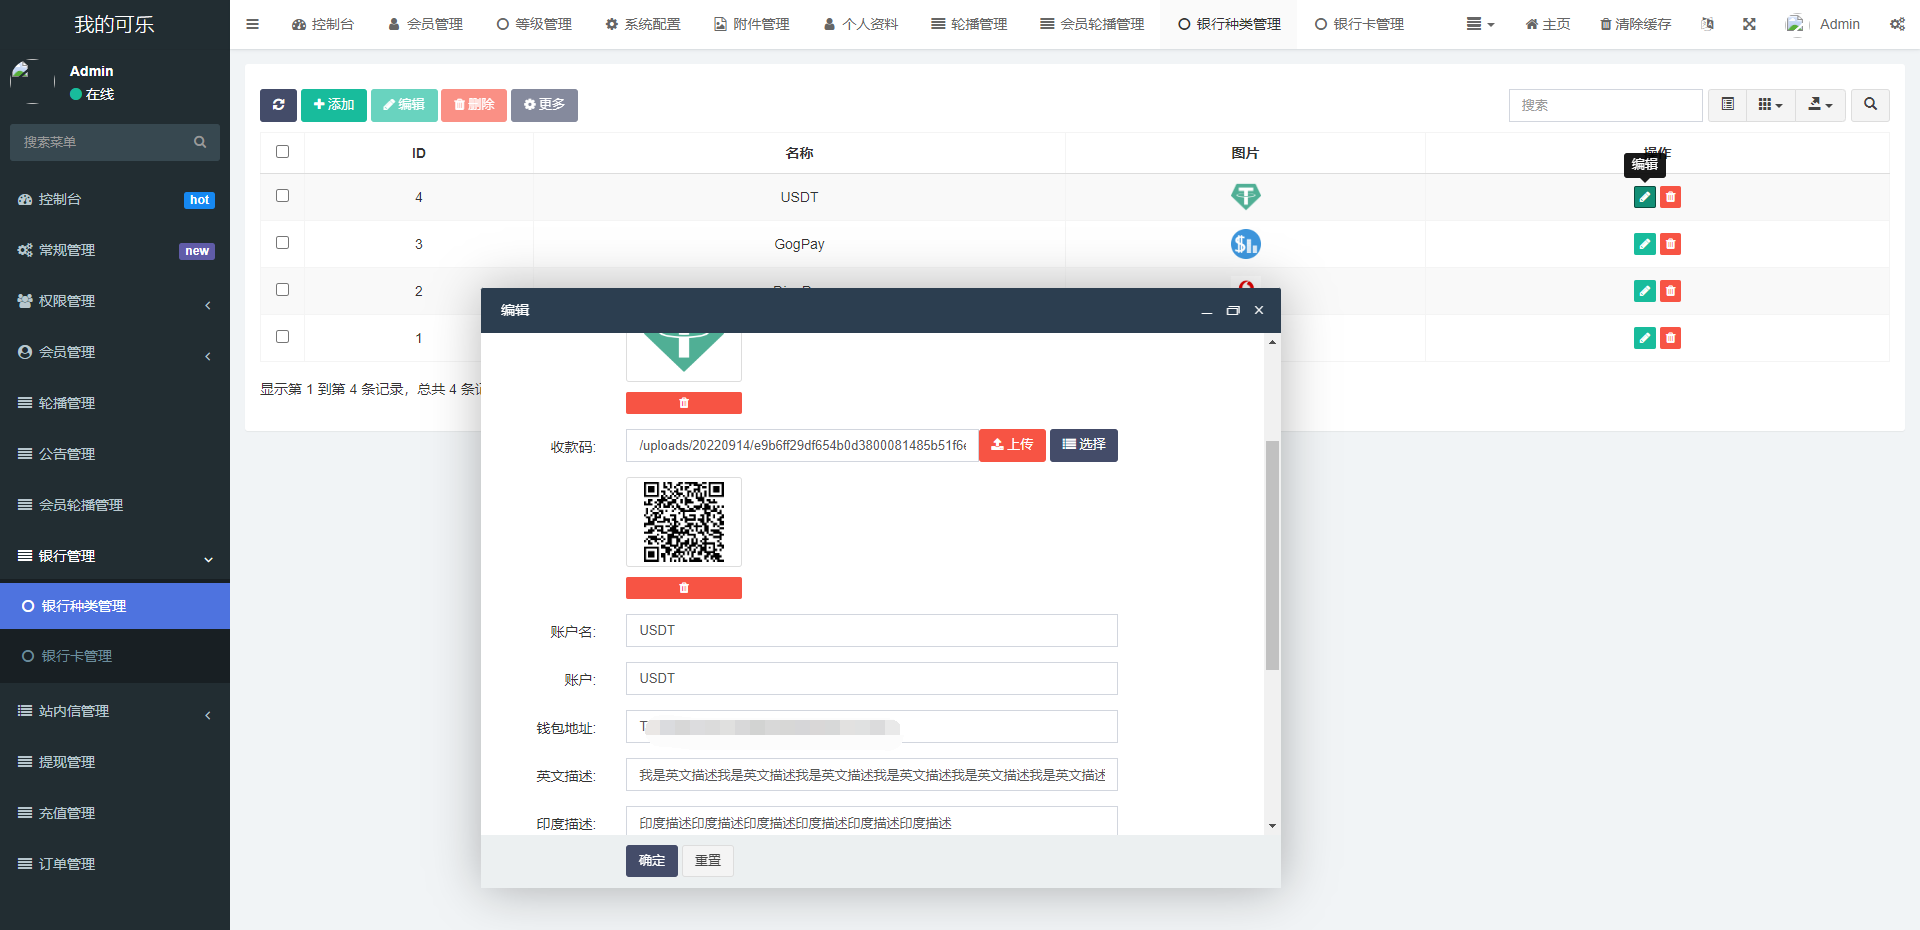Toggle the table card view icon

pos(1727,105)
